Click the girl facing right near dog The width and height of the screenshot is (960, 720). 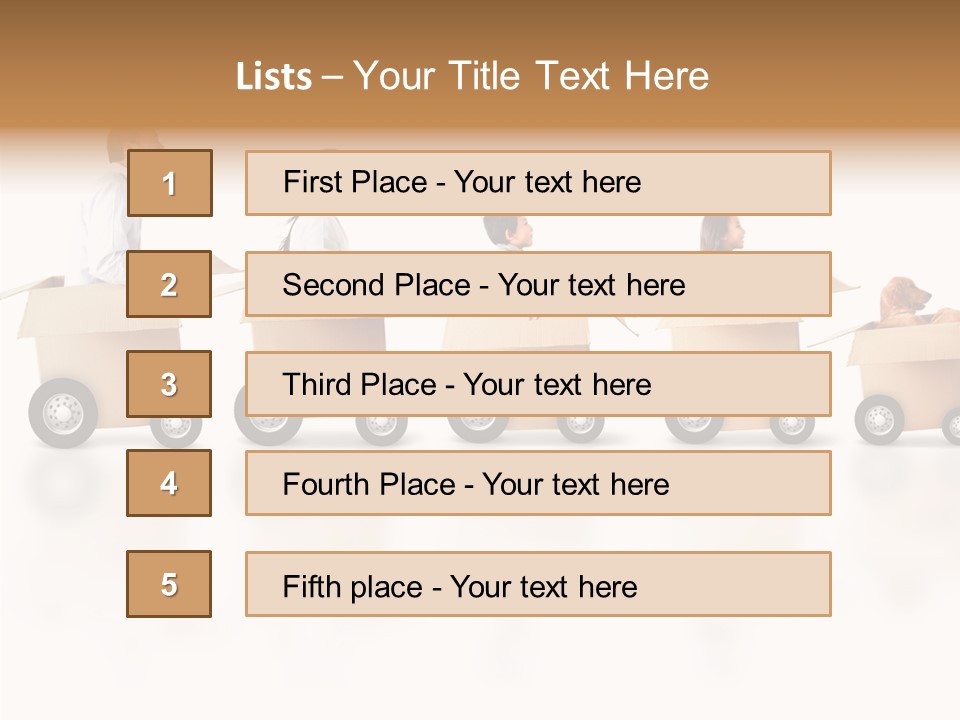723,233
